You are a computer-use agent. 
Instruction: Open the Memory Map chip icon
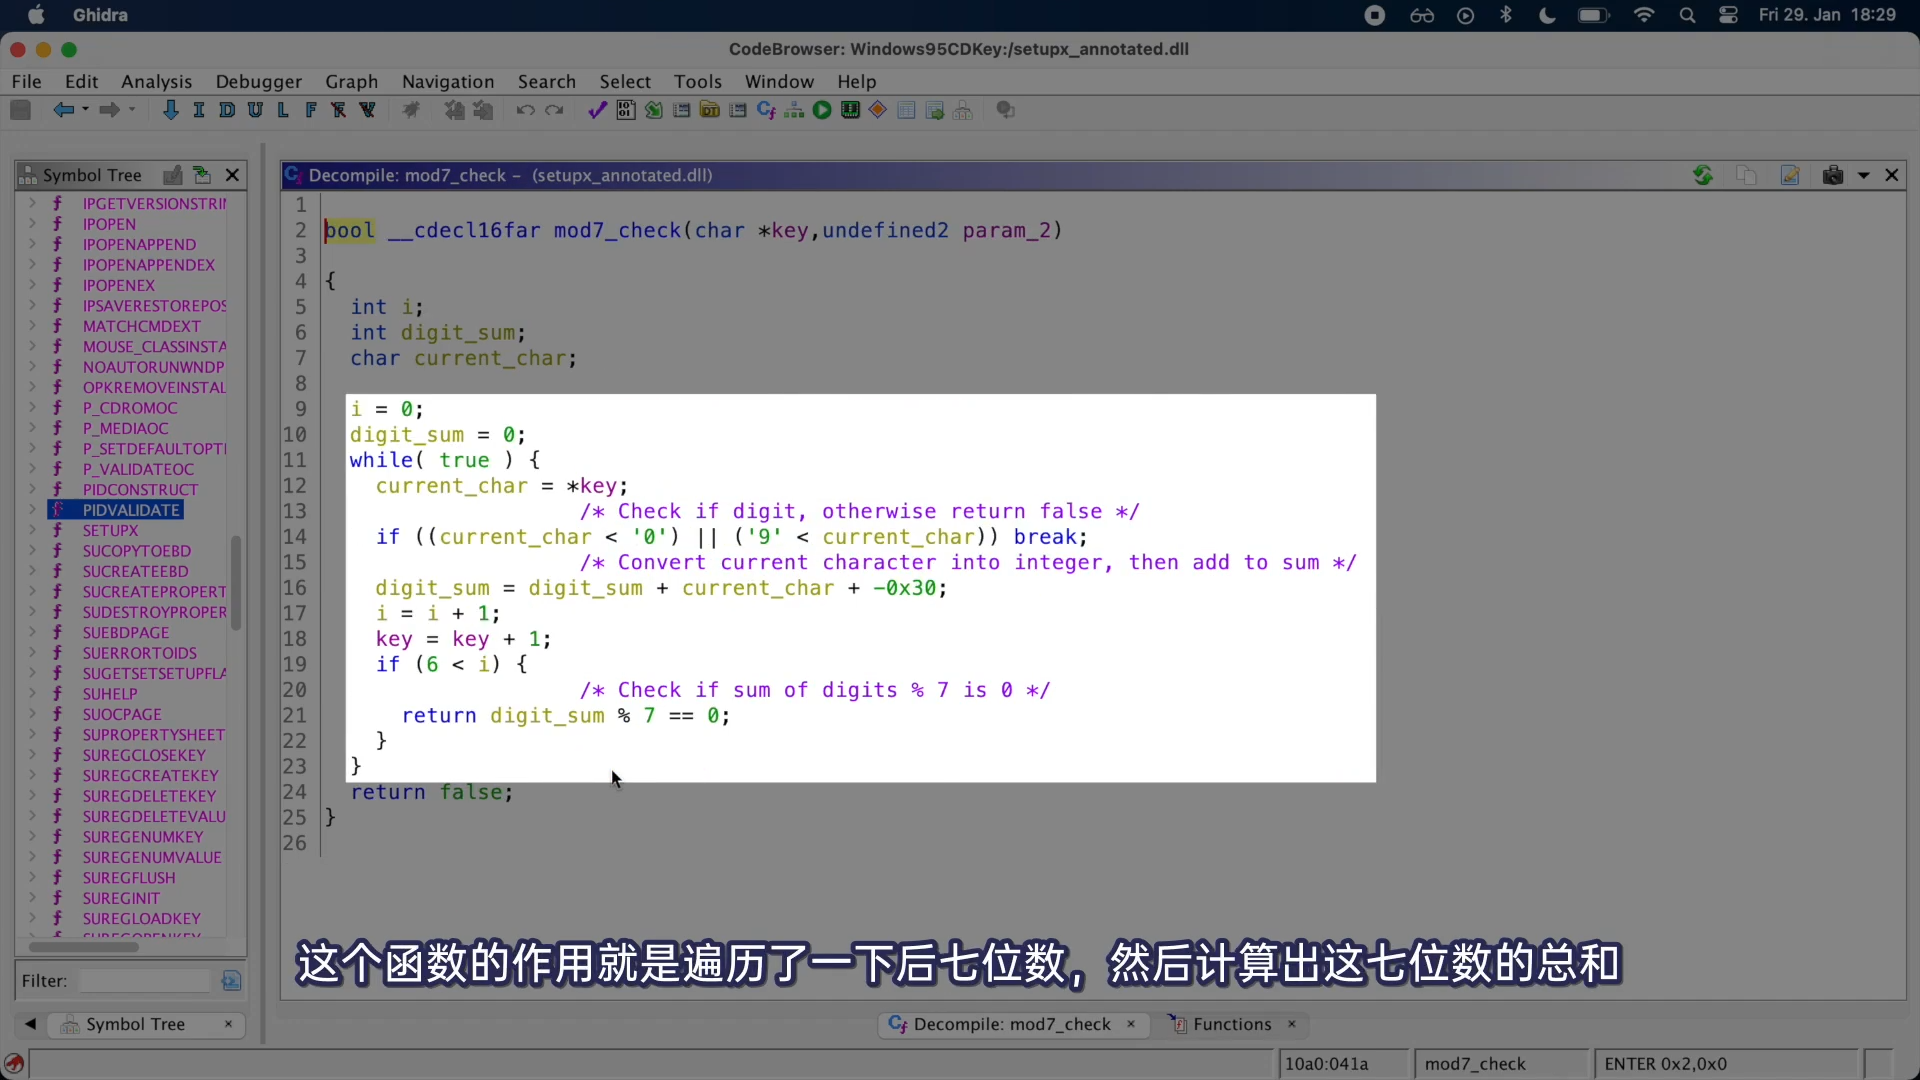coord(851,110)
